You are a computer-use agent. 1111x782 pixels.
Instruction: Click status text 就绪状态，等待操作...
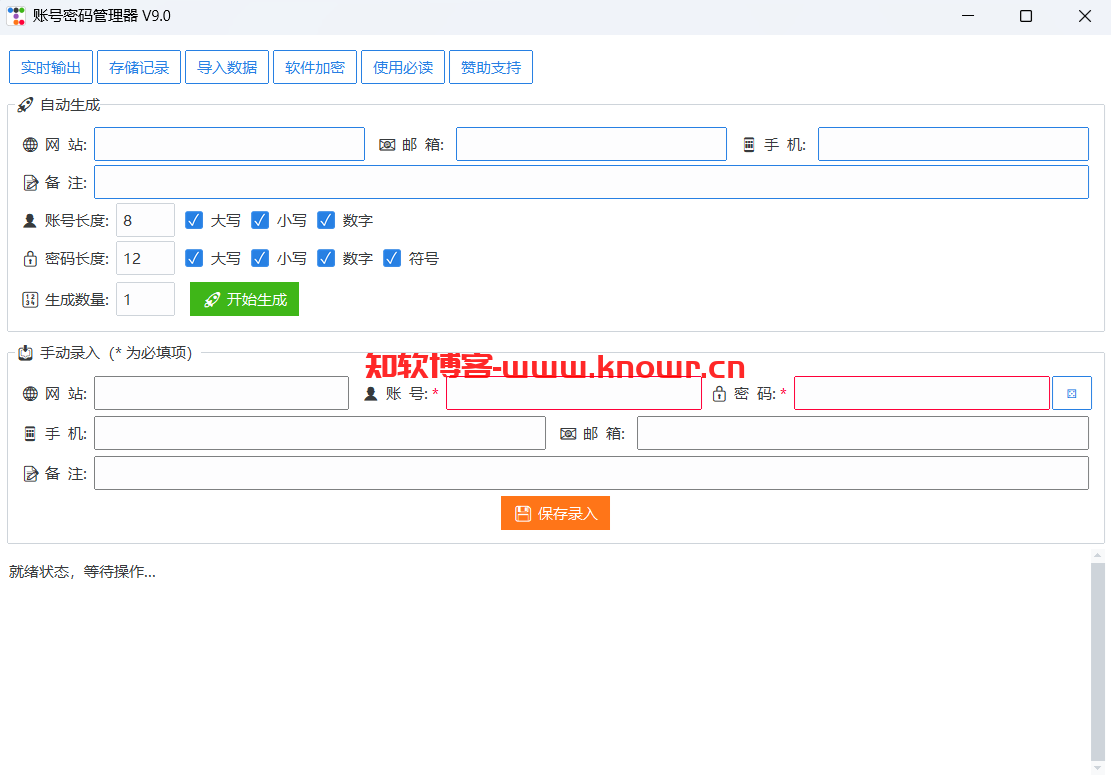pos(82,572)
